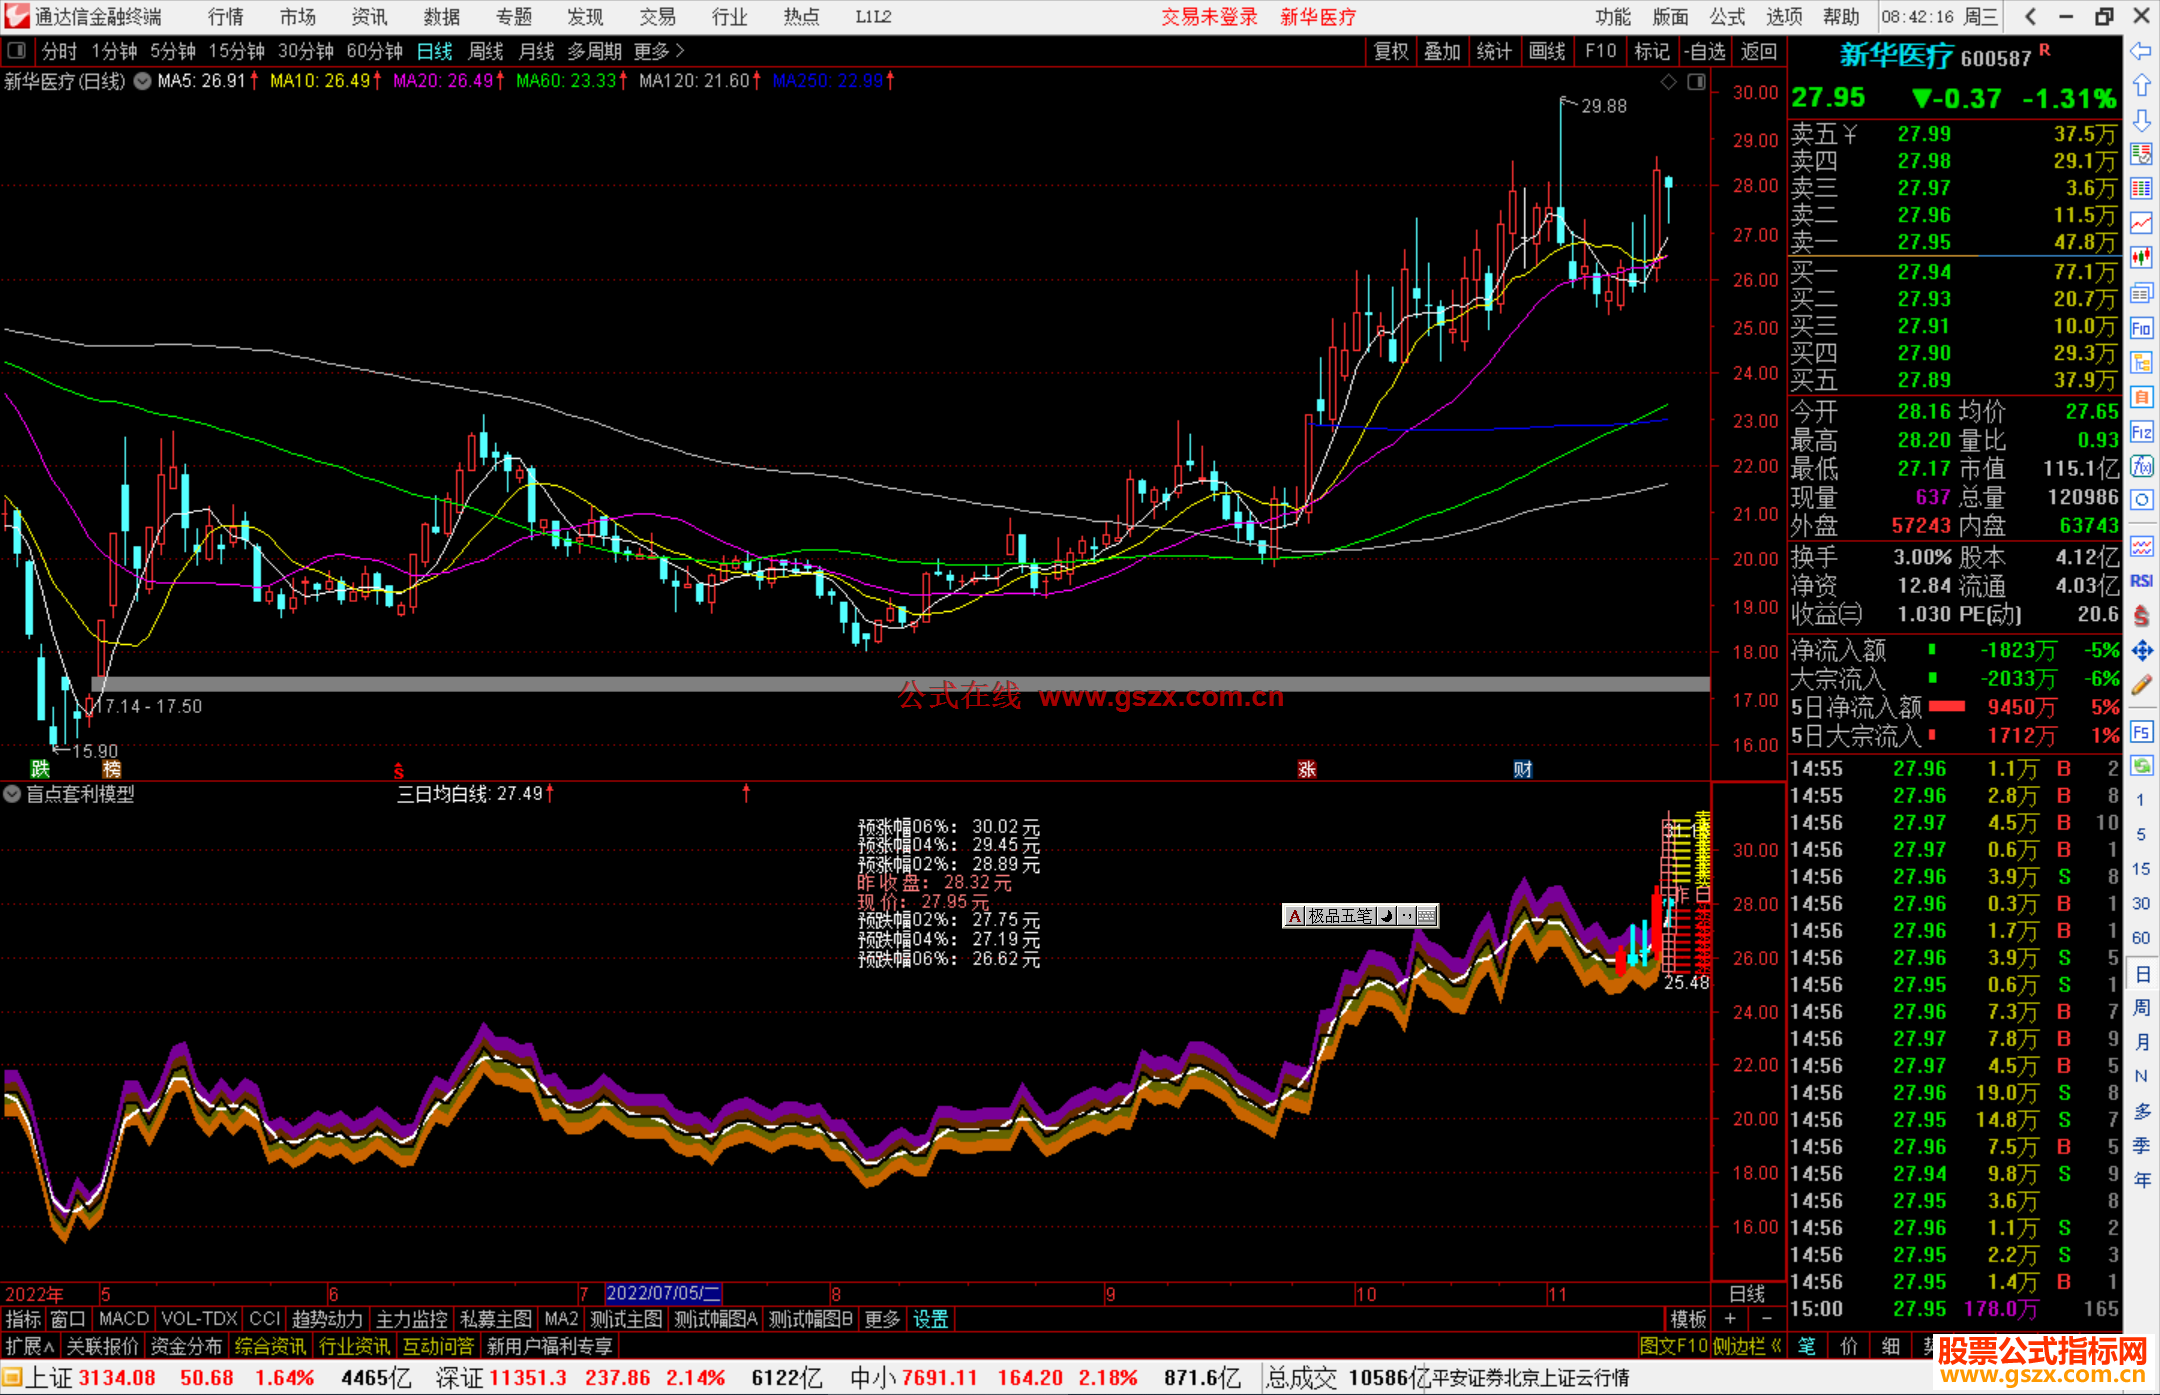Open the RSI indicator sidebar icon
The height and width of the screenshot is (1395, 2160).
(2141, 581)
